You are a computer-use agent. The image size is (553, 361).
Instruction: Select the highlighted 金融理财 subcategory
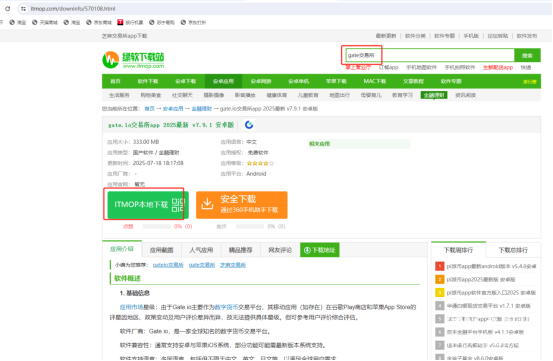(x=434, y=95)
